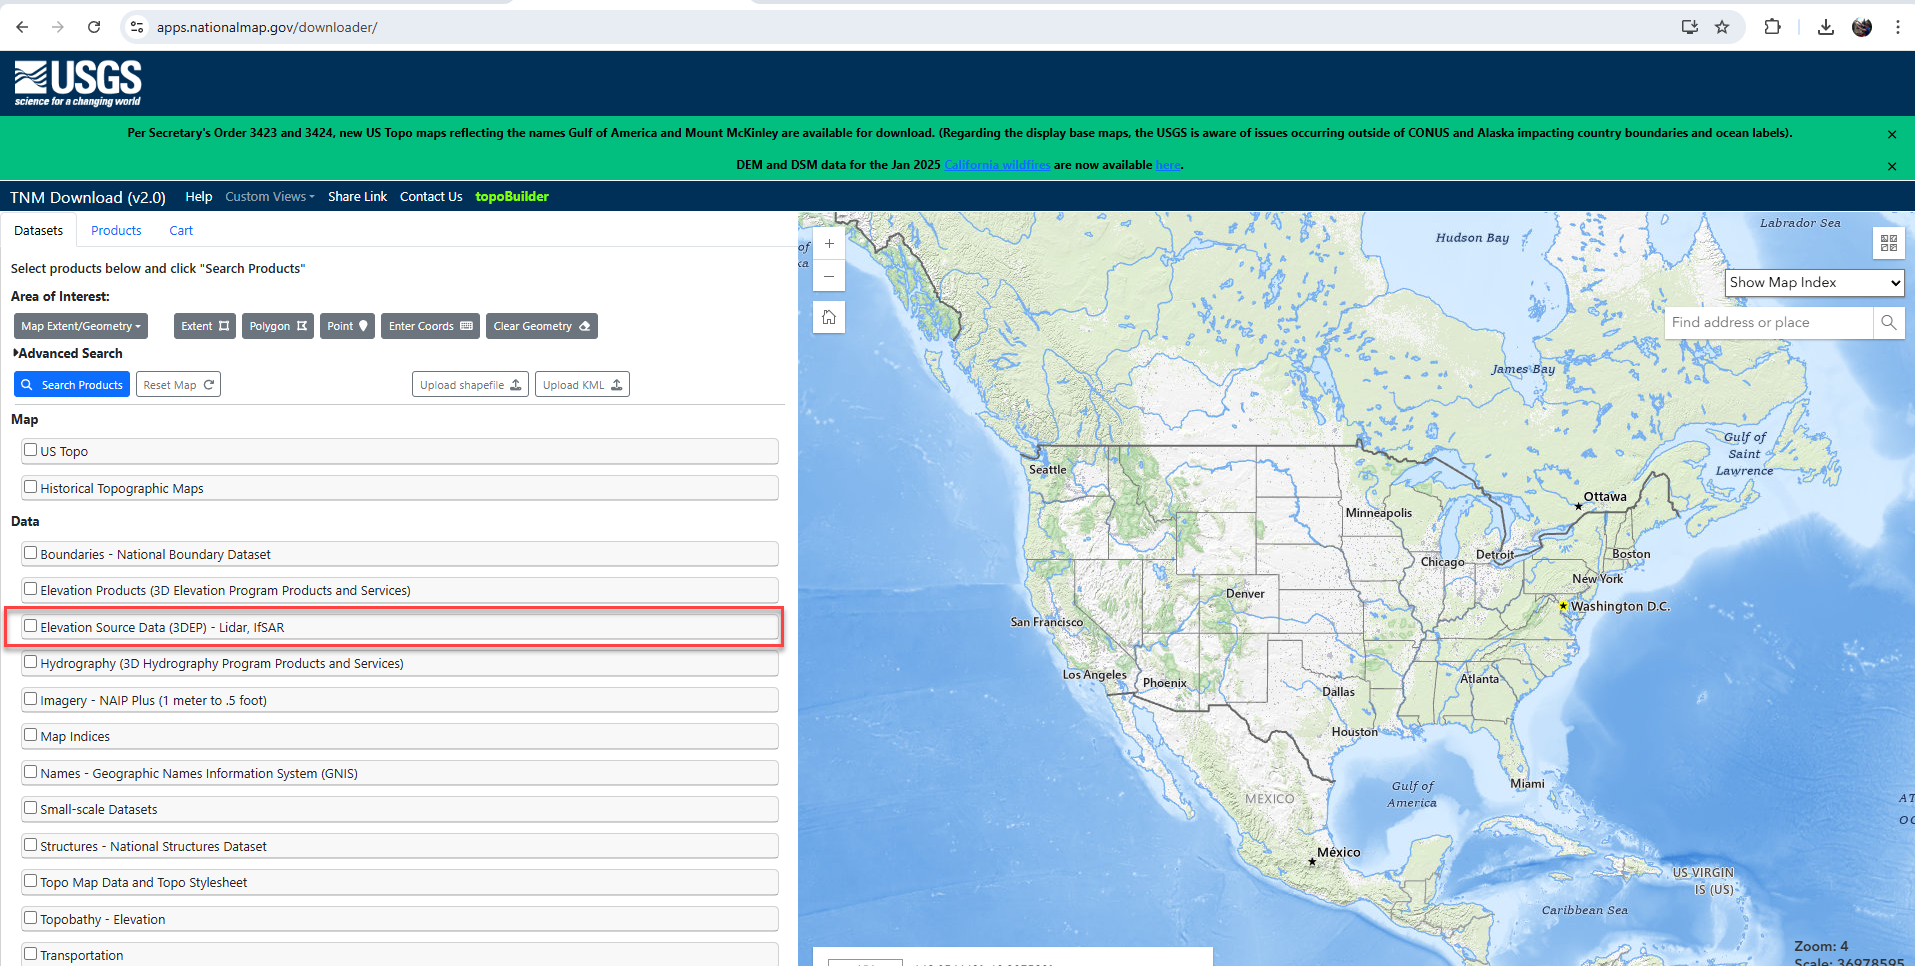Screen dimensions: 1915x966
Task: Expand the Advanced Search section
Action: 68,354
